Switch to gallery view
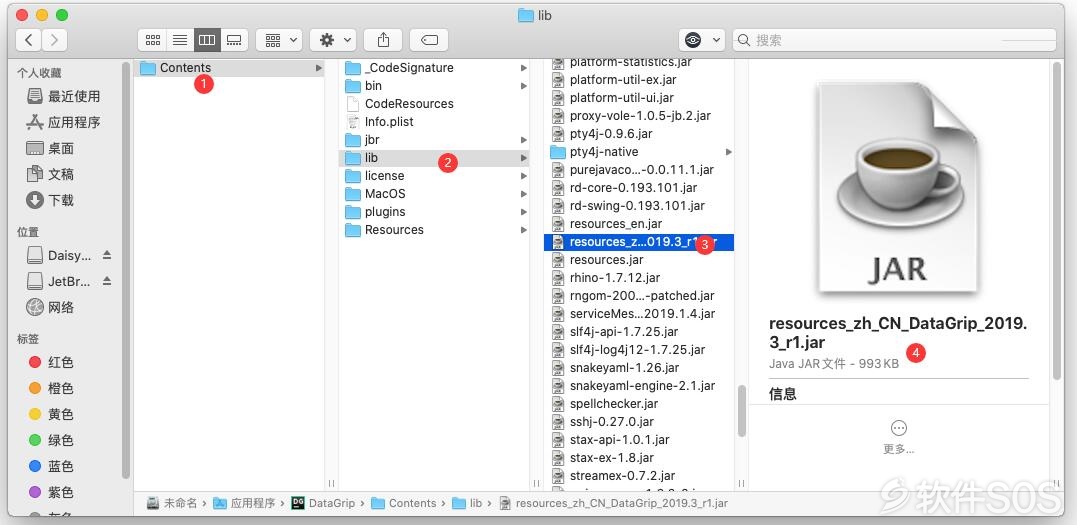 (x=234, y=40)
